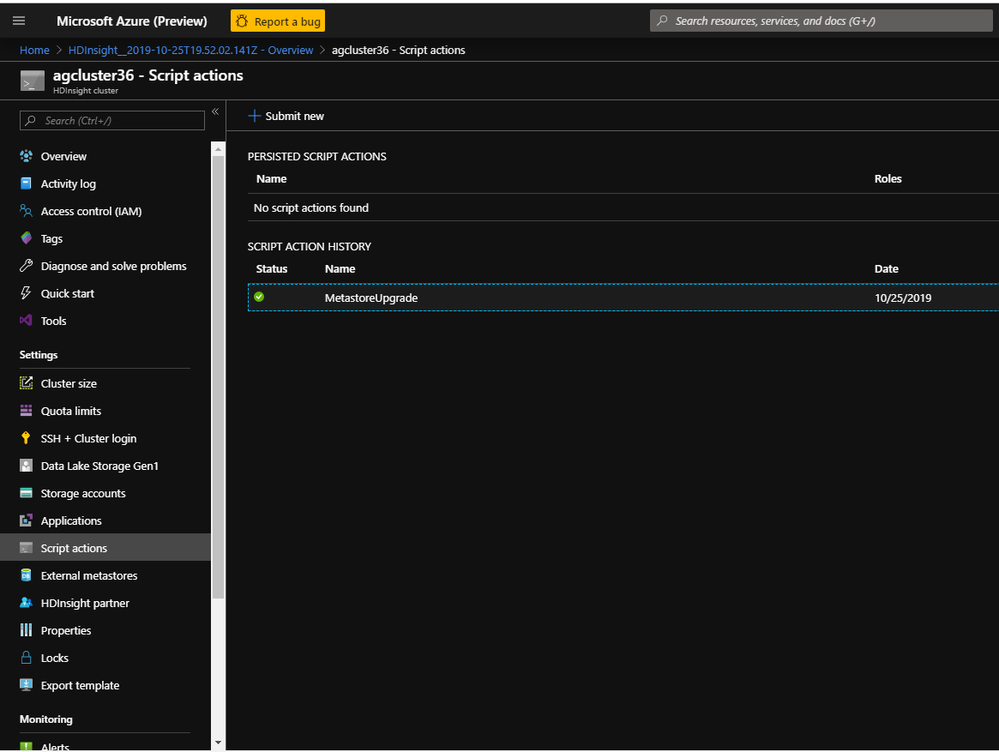Click the Script actions sidebar icon
999x752 pixels.
tap(26, 547)
